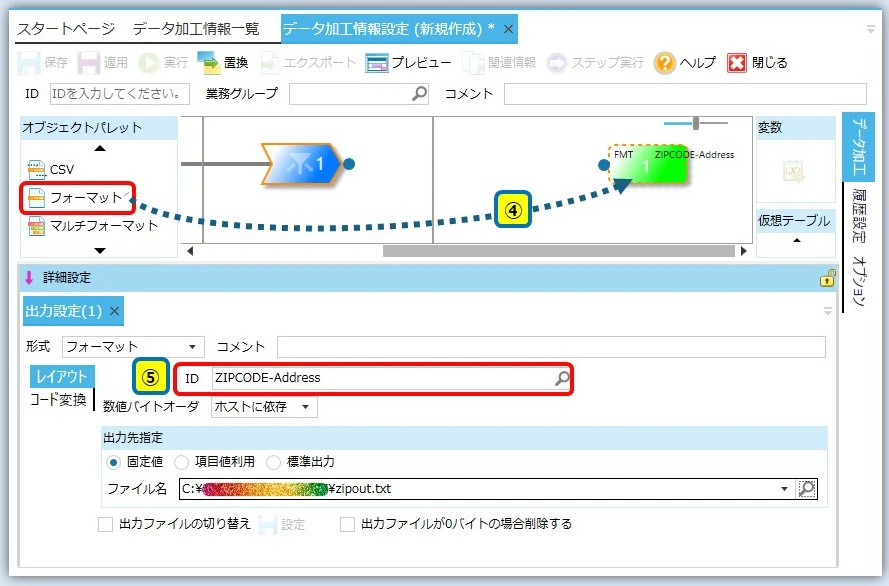Image resolution: width=889 pixels, height=586 pixels.
Task: Select the データ加工 vertical tab
Action: coord(859,146)
